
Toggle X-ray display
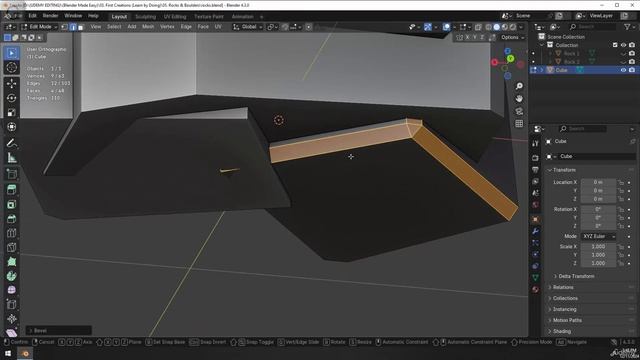point(478,27)
